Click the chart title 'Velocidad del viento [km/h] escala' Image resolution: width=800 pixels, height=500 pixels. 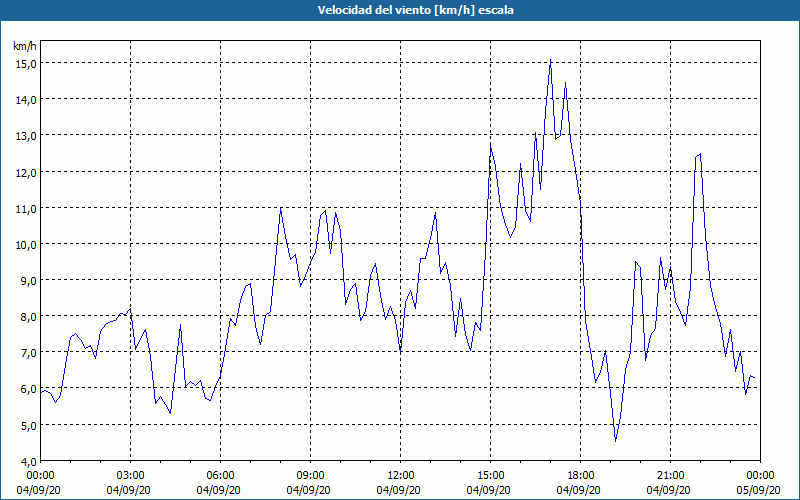coord(415,10)
